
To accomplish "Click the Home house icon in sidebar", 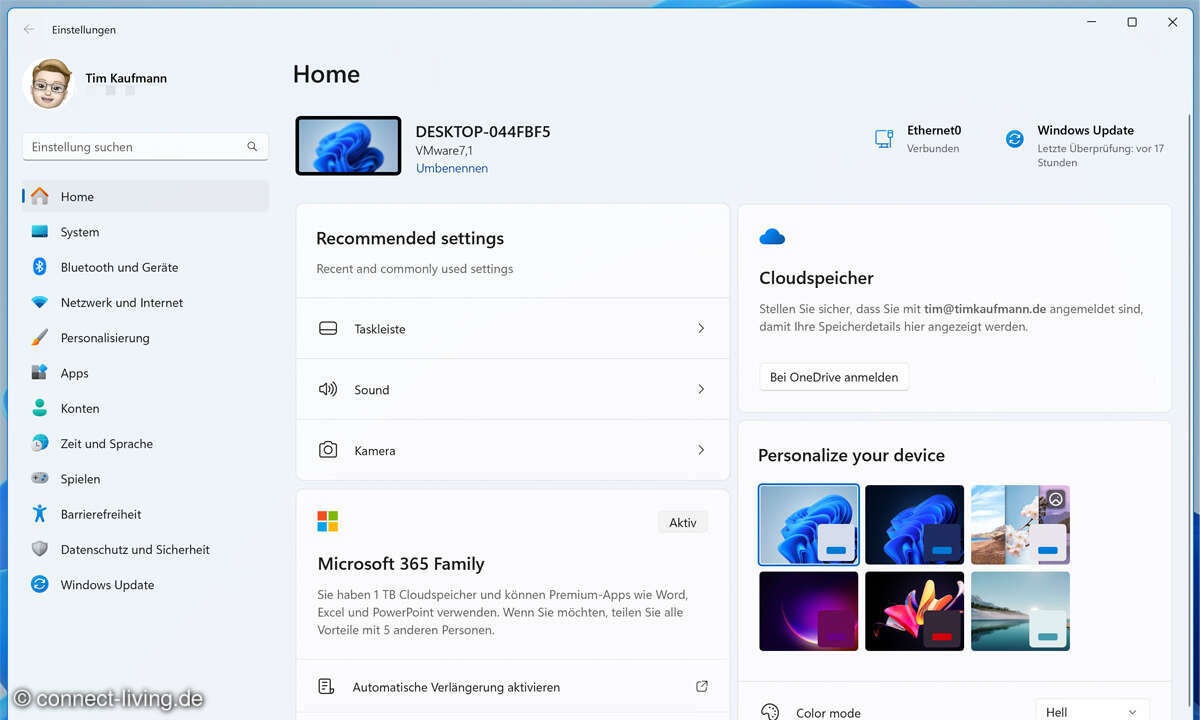I will (40, 196).
